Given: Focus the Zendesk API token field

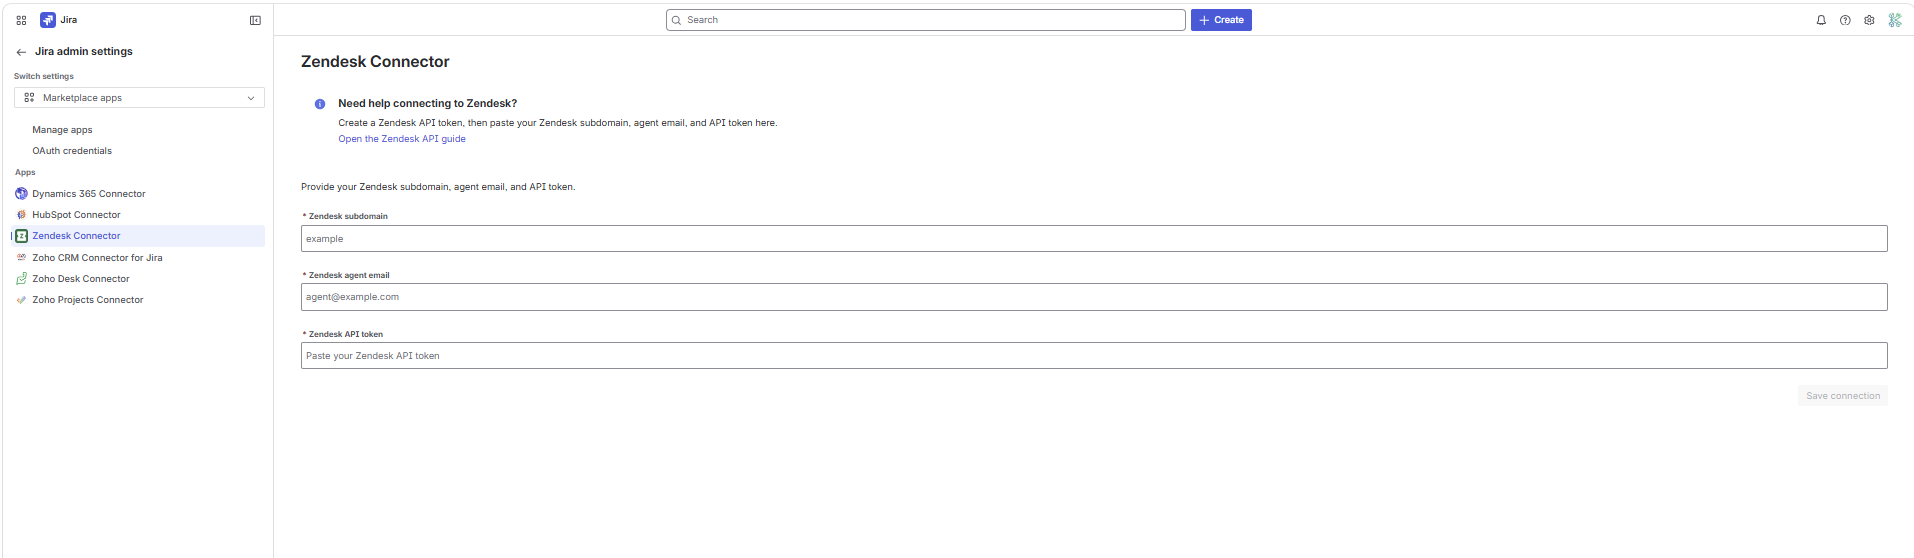Looking at the screenshot, I should click(x=1094, y=356).
